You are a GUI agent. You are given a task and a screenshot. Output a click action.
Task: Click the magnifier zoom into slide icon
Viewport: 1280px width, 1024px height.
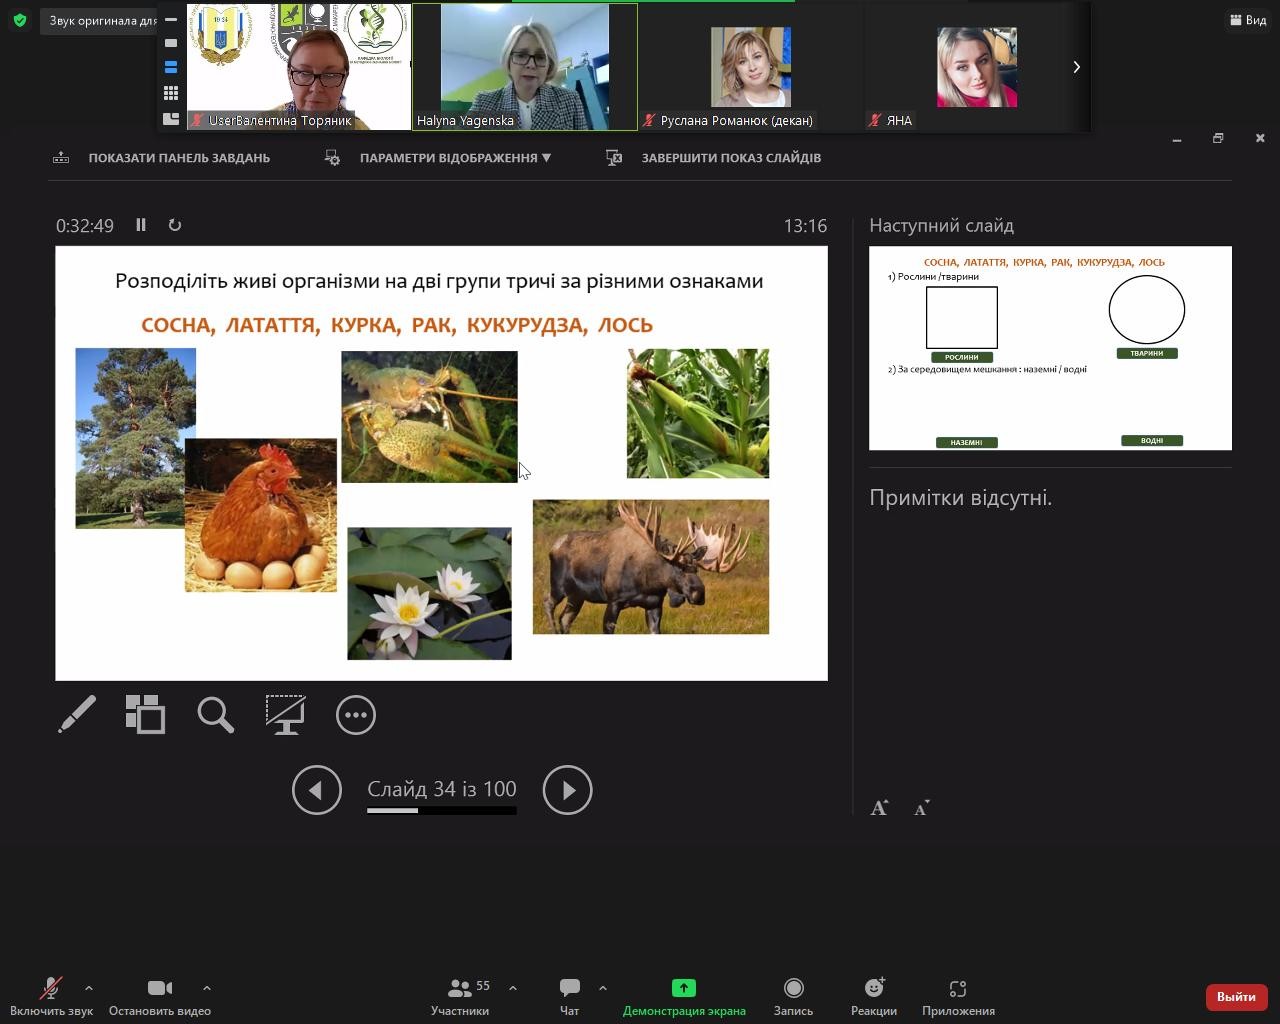point(215,715)
